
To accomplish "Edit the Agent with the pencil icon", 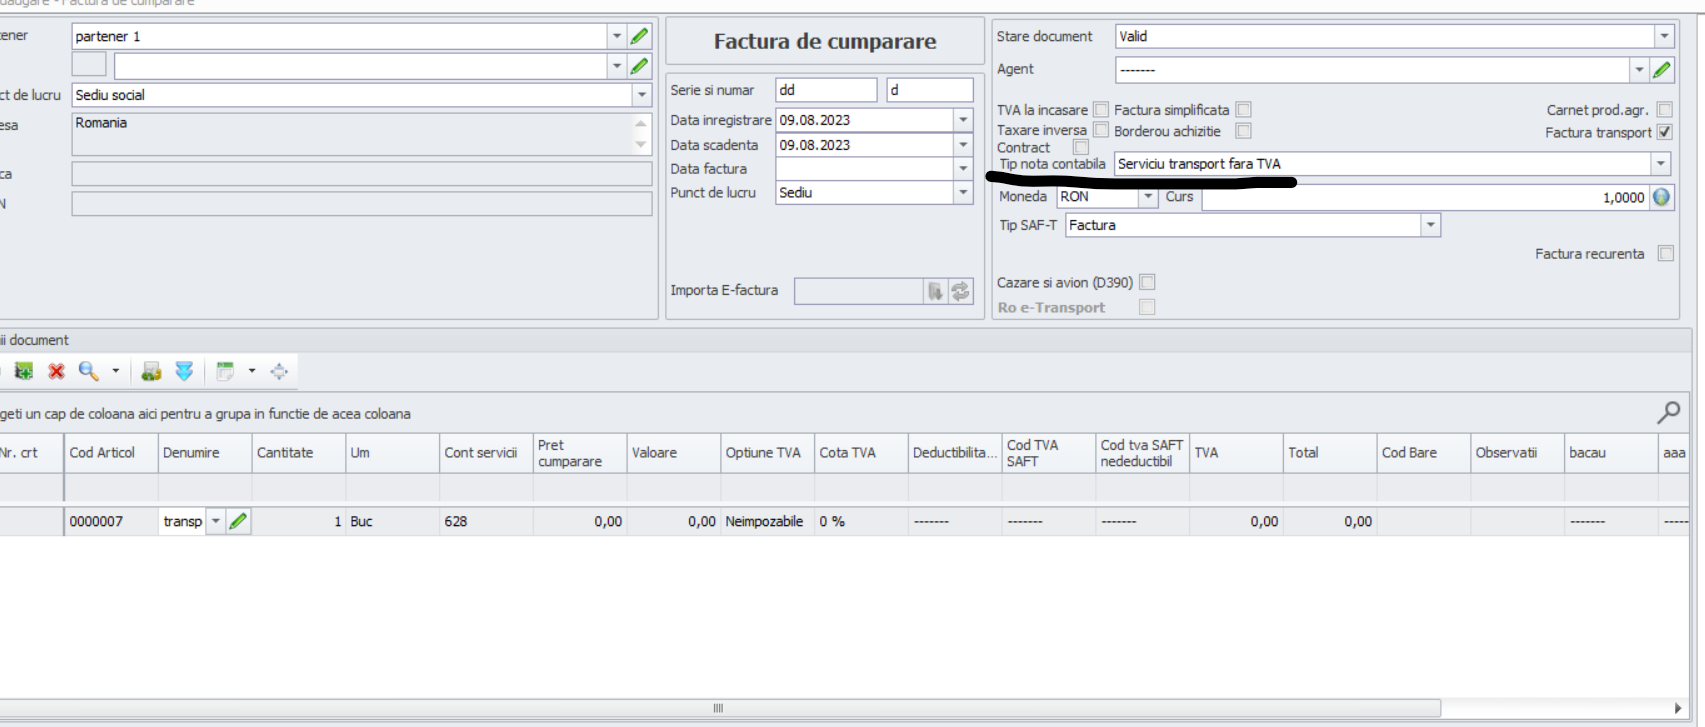I will pyautogui.click(x=1662, y=70).
